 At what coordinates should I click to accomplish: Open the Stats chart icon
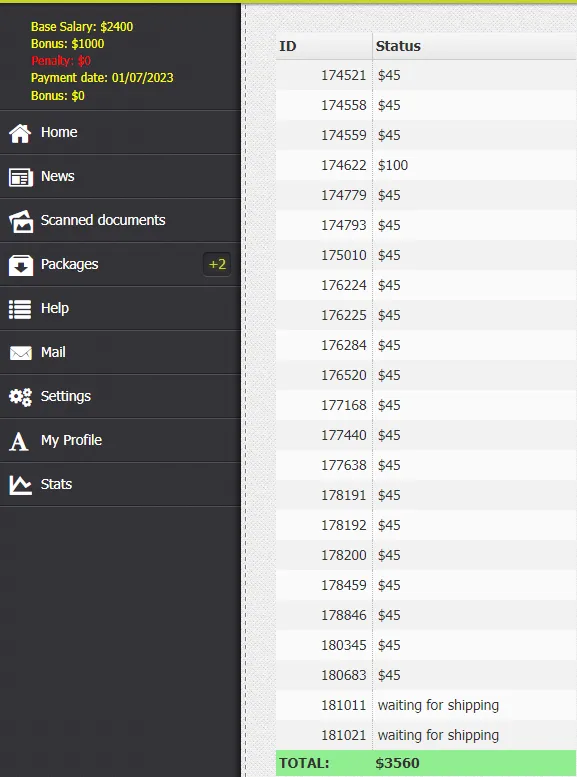point(20,485)
